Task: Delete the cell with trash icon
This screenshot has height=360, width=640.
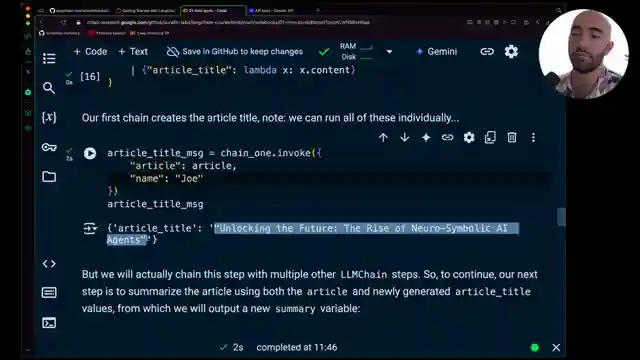Action: (x=512, y=138)
